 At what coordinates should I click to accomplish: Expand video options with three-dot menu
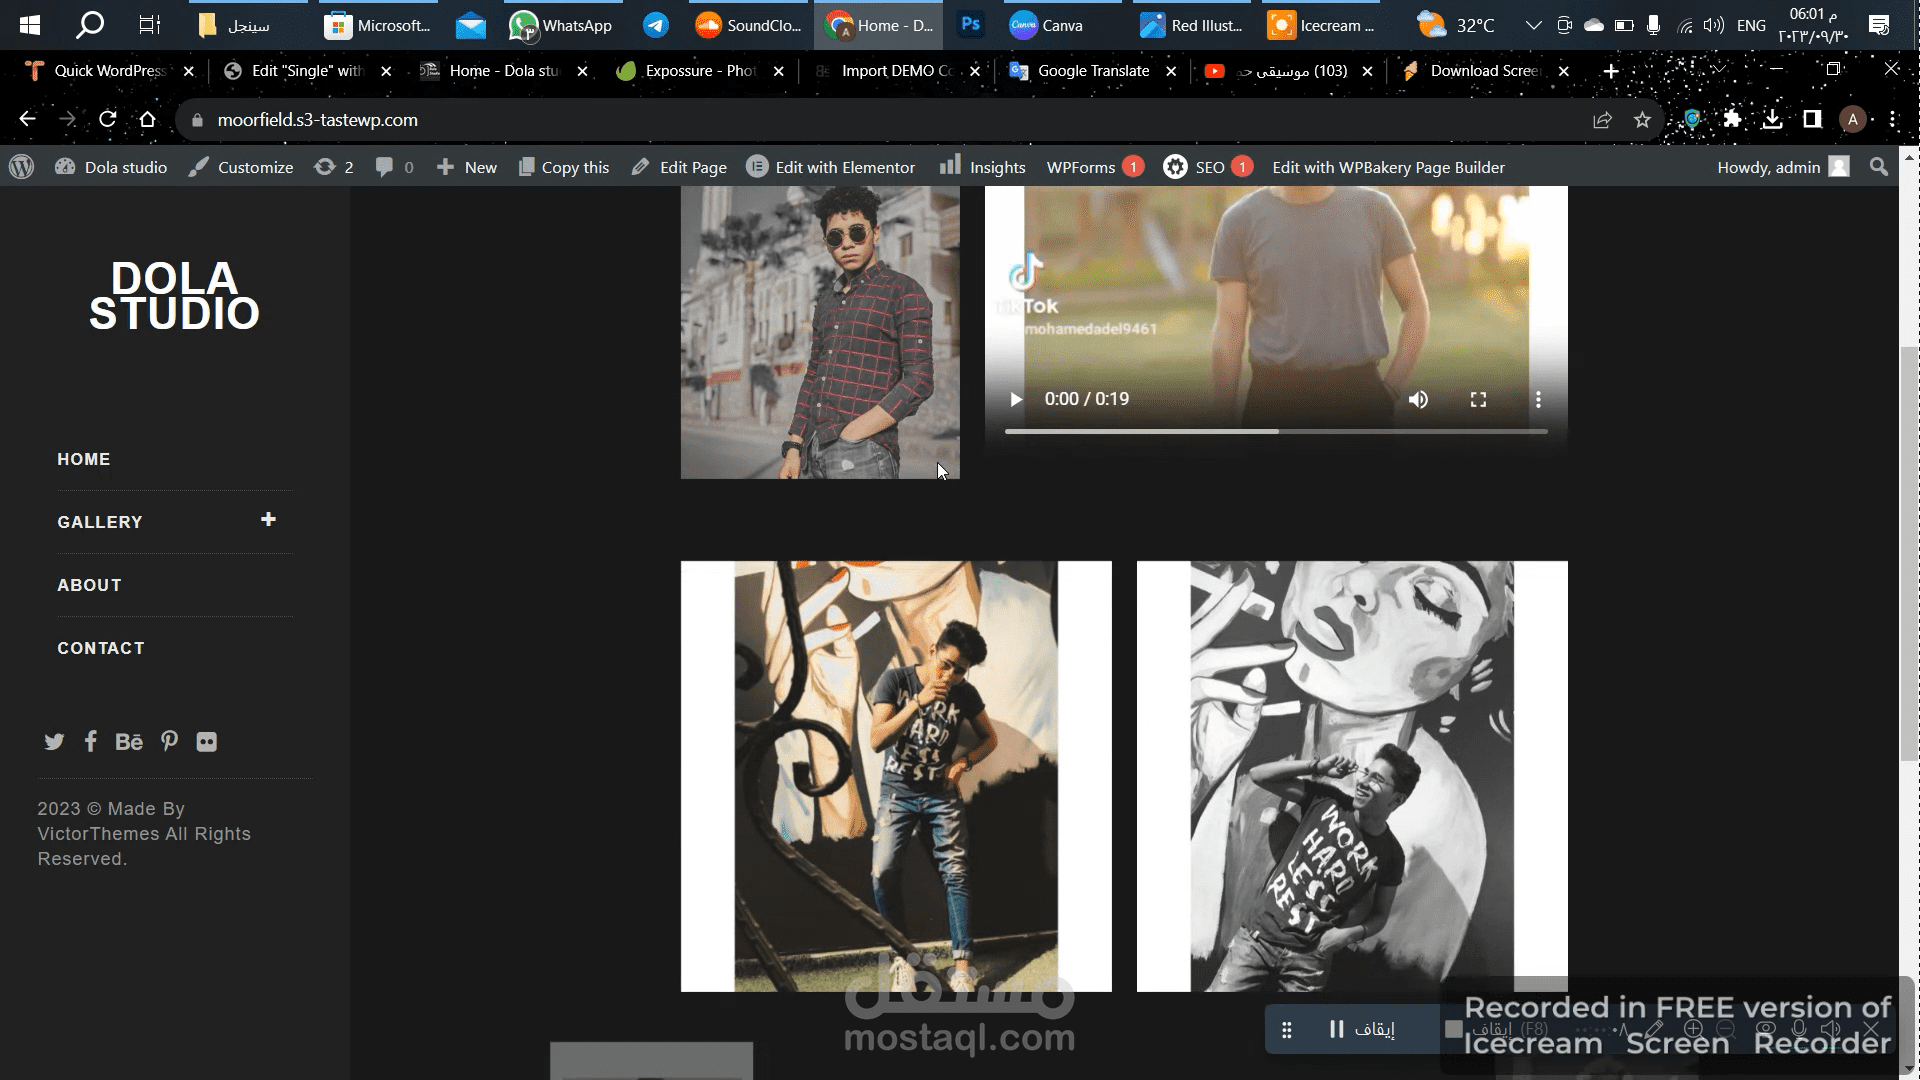(x=1539, y=398)
